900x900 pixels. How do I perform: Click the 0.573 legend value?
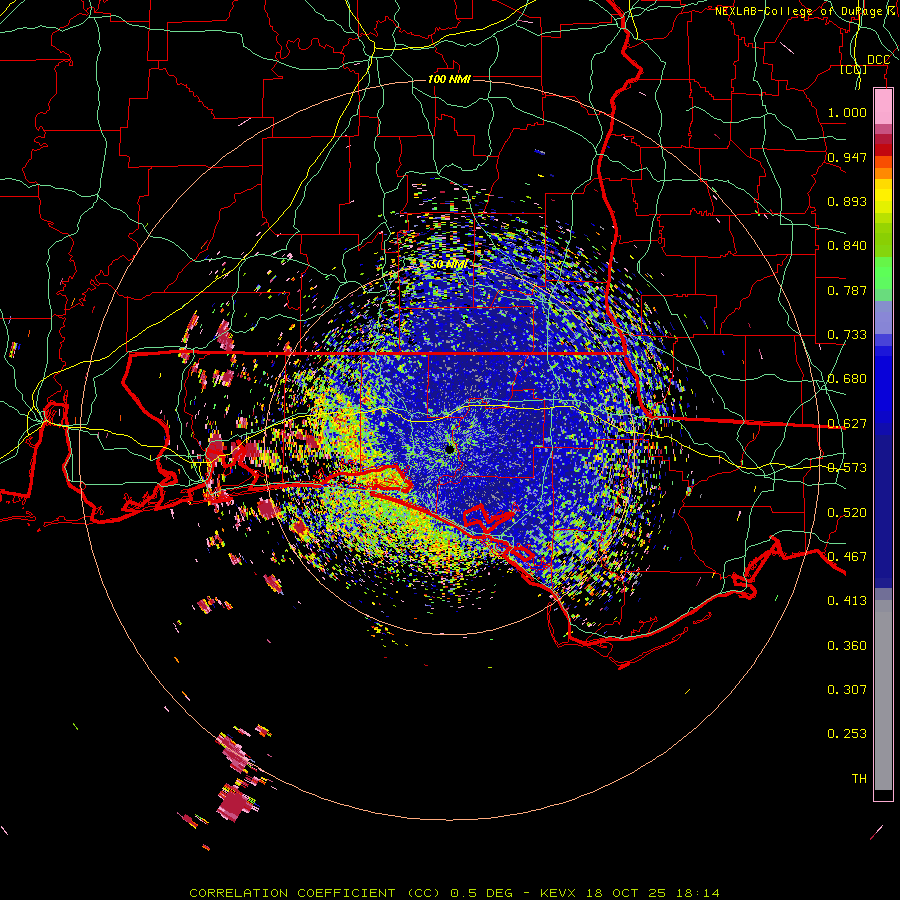tap(847, 468)
